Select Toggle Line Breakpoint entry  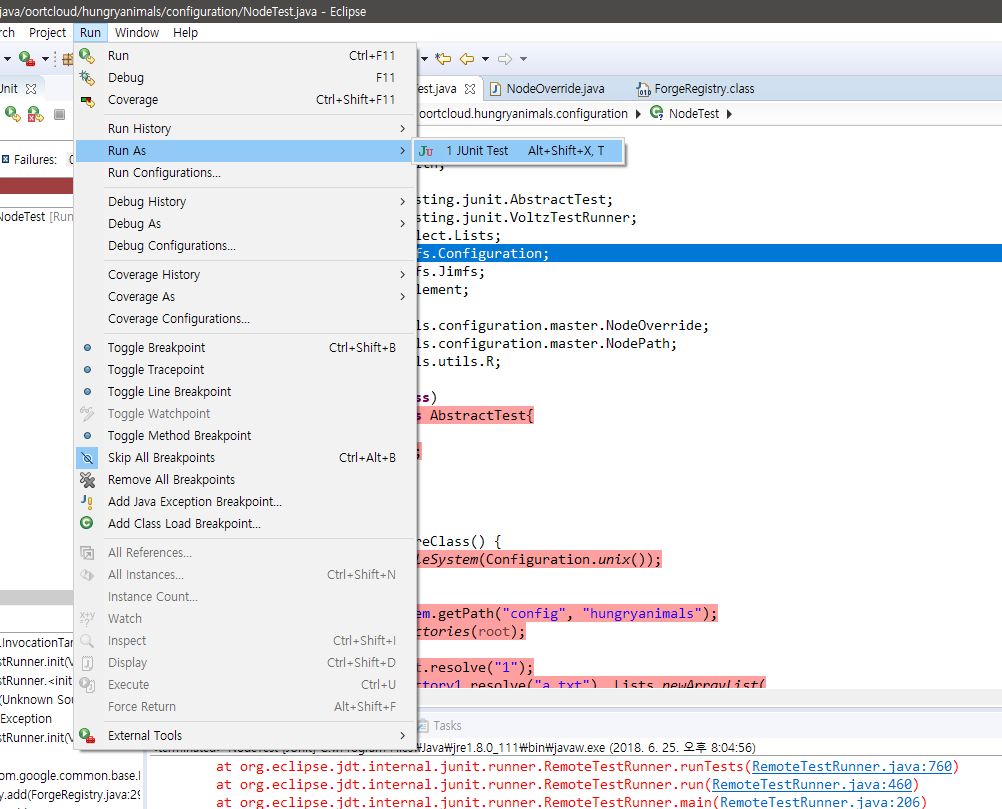[x=243, y=392]
